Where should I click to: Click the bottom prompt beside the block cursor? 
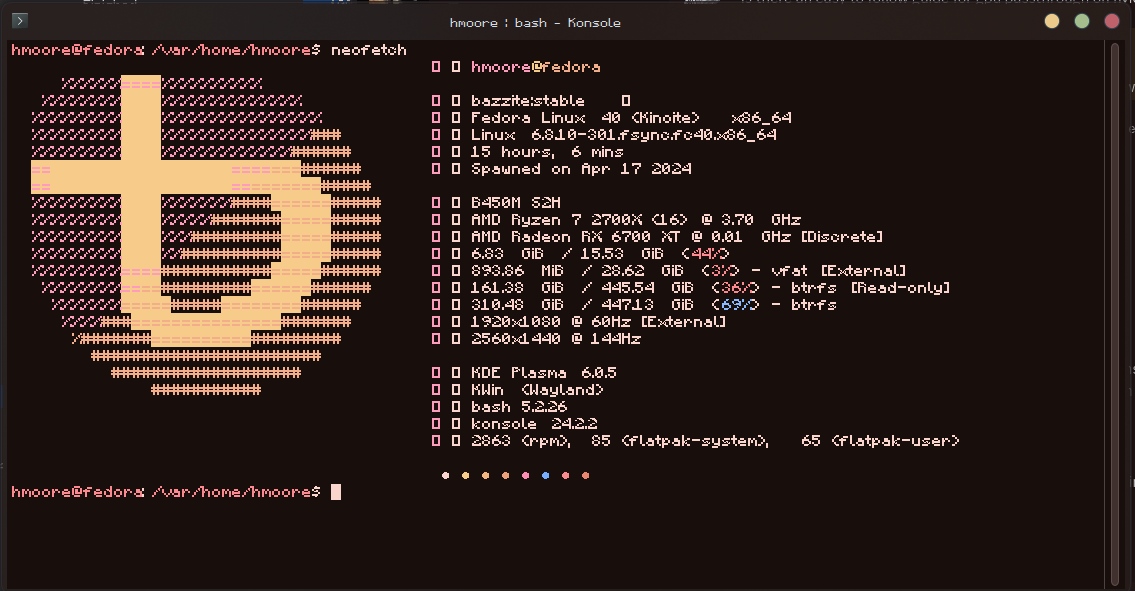[166, 492]
